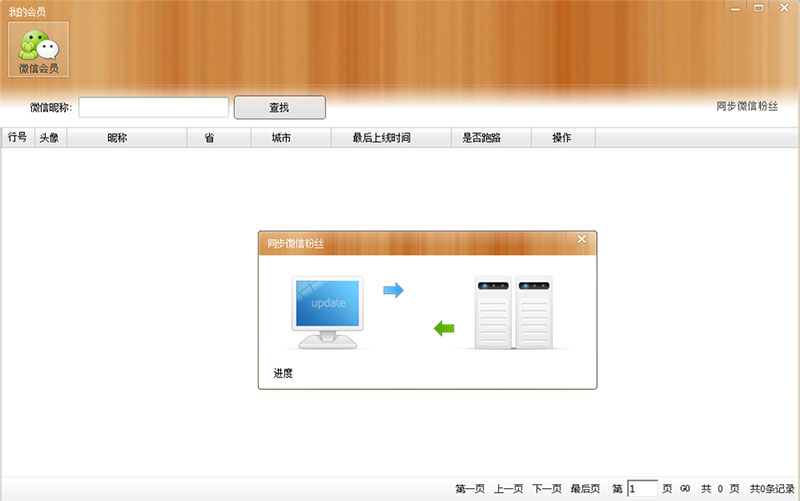Viewport: 800px width, 501px height.
Task: Click the blue right arrow icon
Action: [x=393, y=290]
